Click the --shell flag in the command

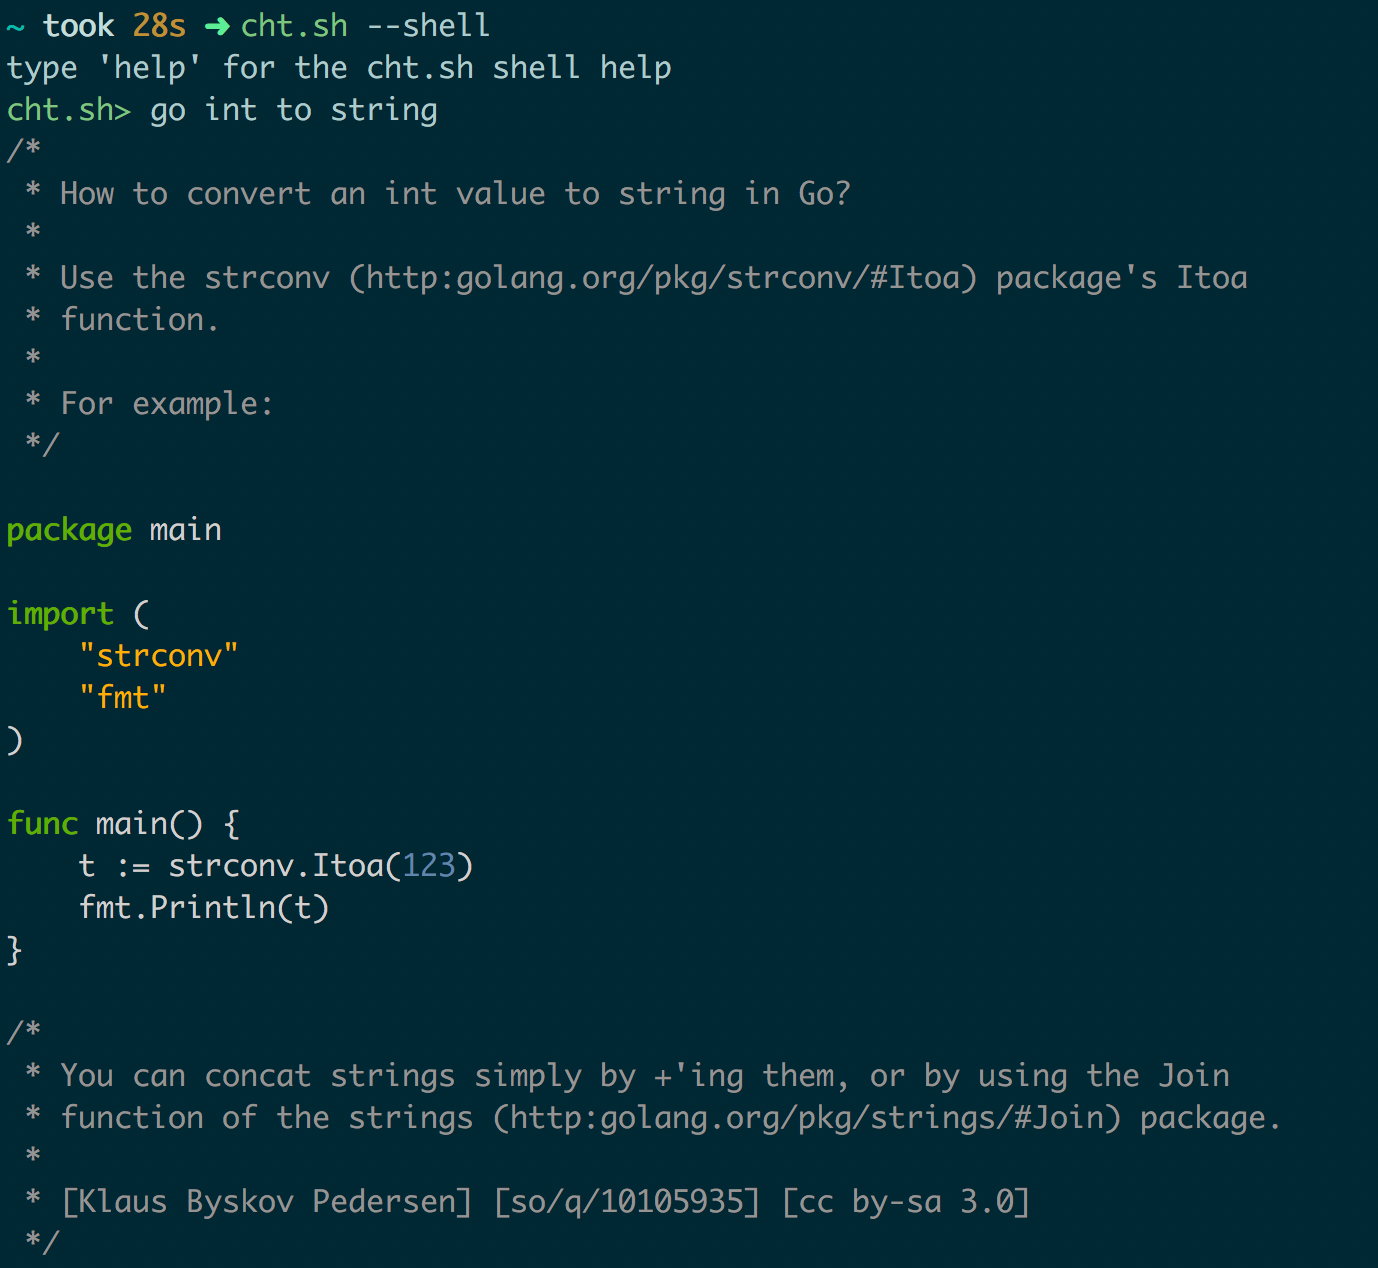pos(429,26)
